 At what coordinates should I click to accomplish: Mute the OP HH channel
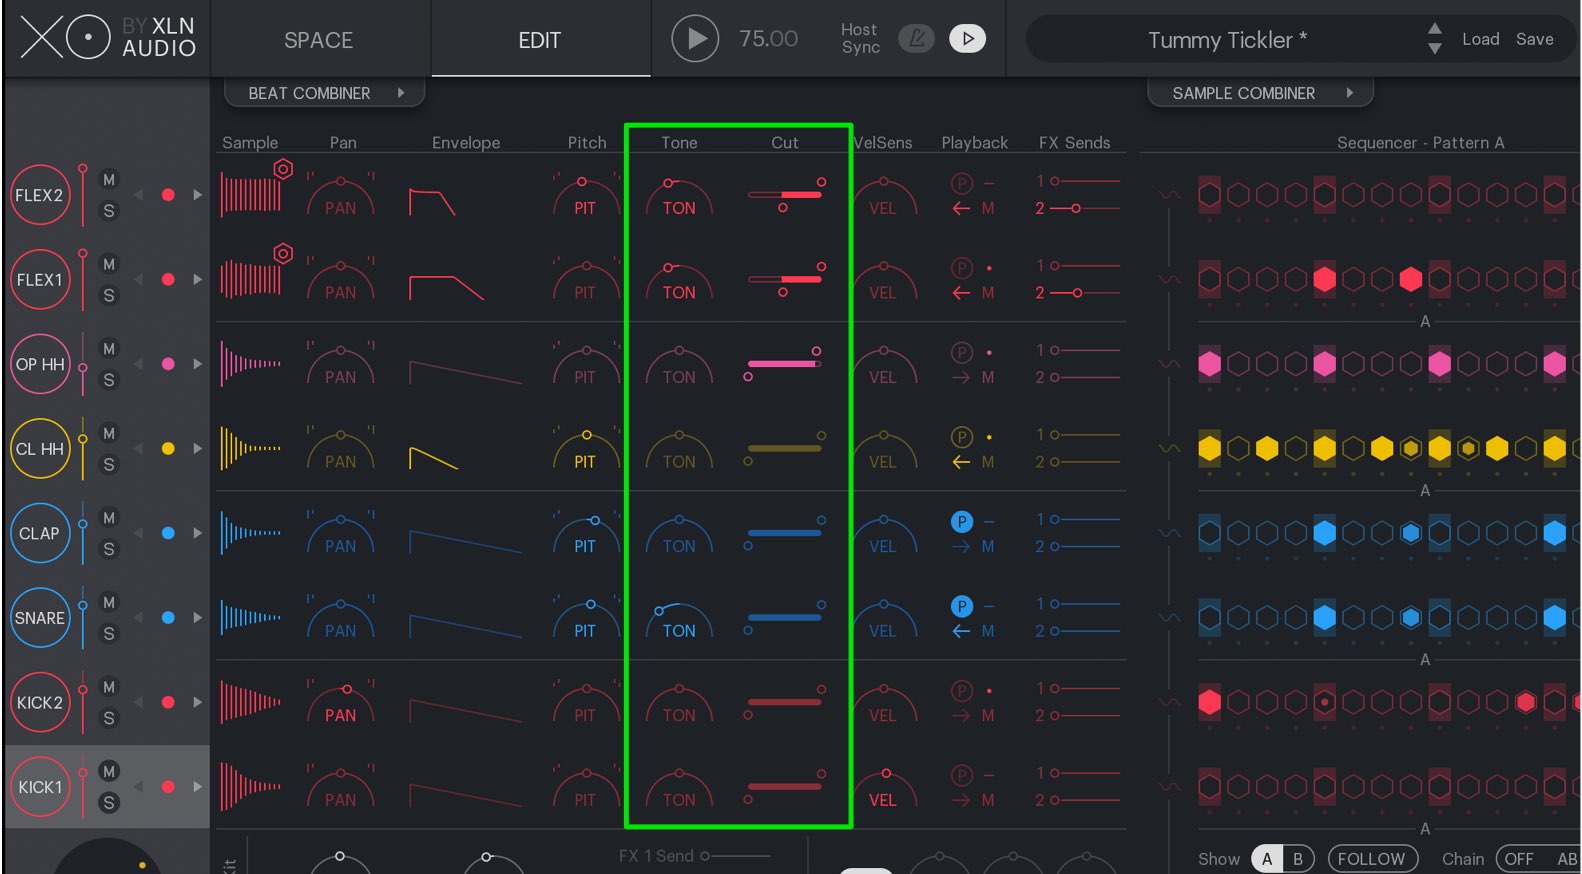(109, 349)
